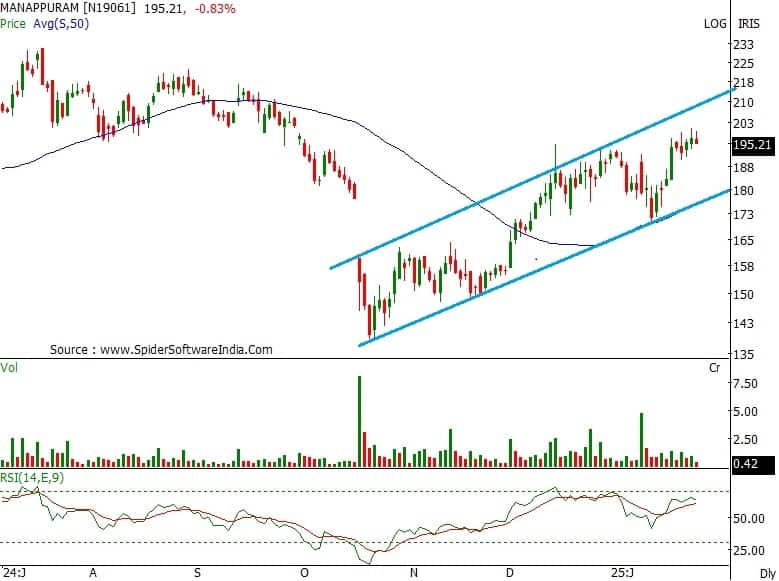Screen dimensions: 779x581
Task: Click the Vol panel label
Action: pos(10,367)
